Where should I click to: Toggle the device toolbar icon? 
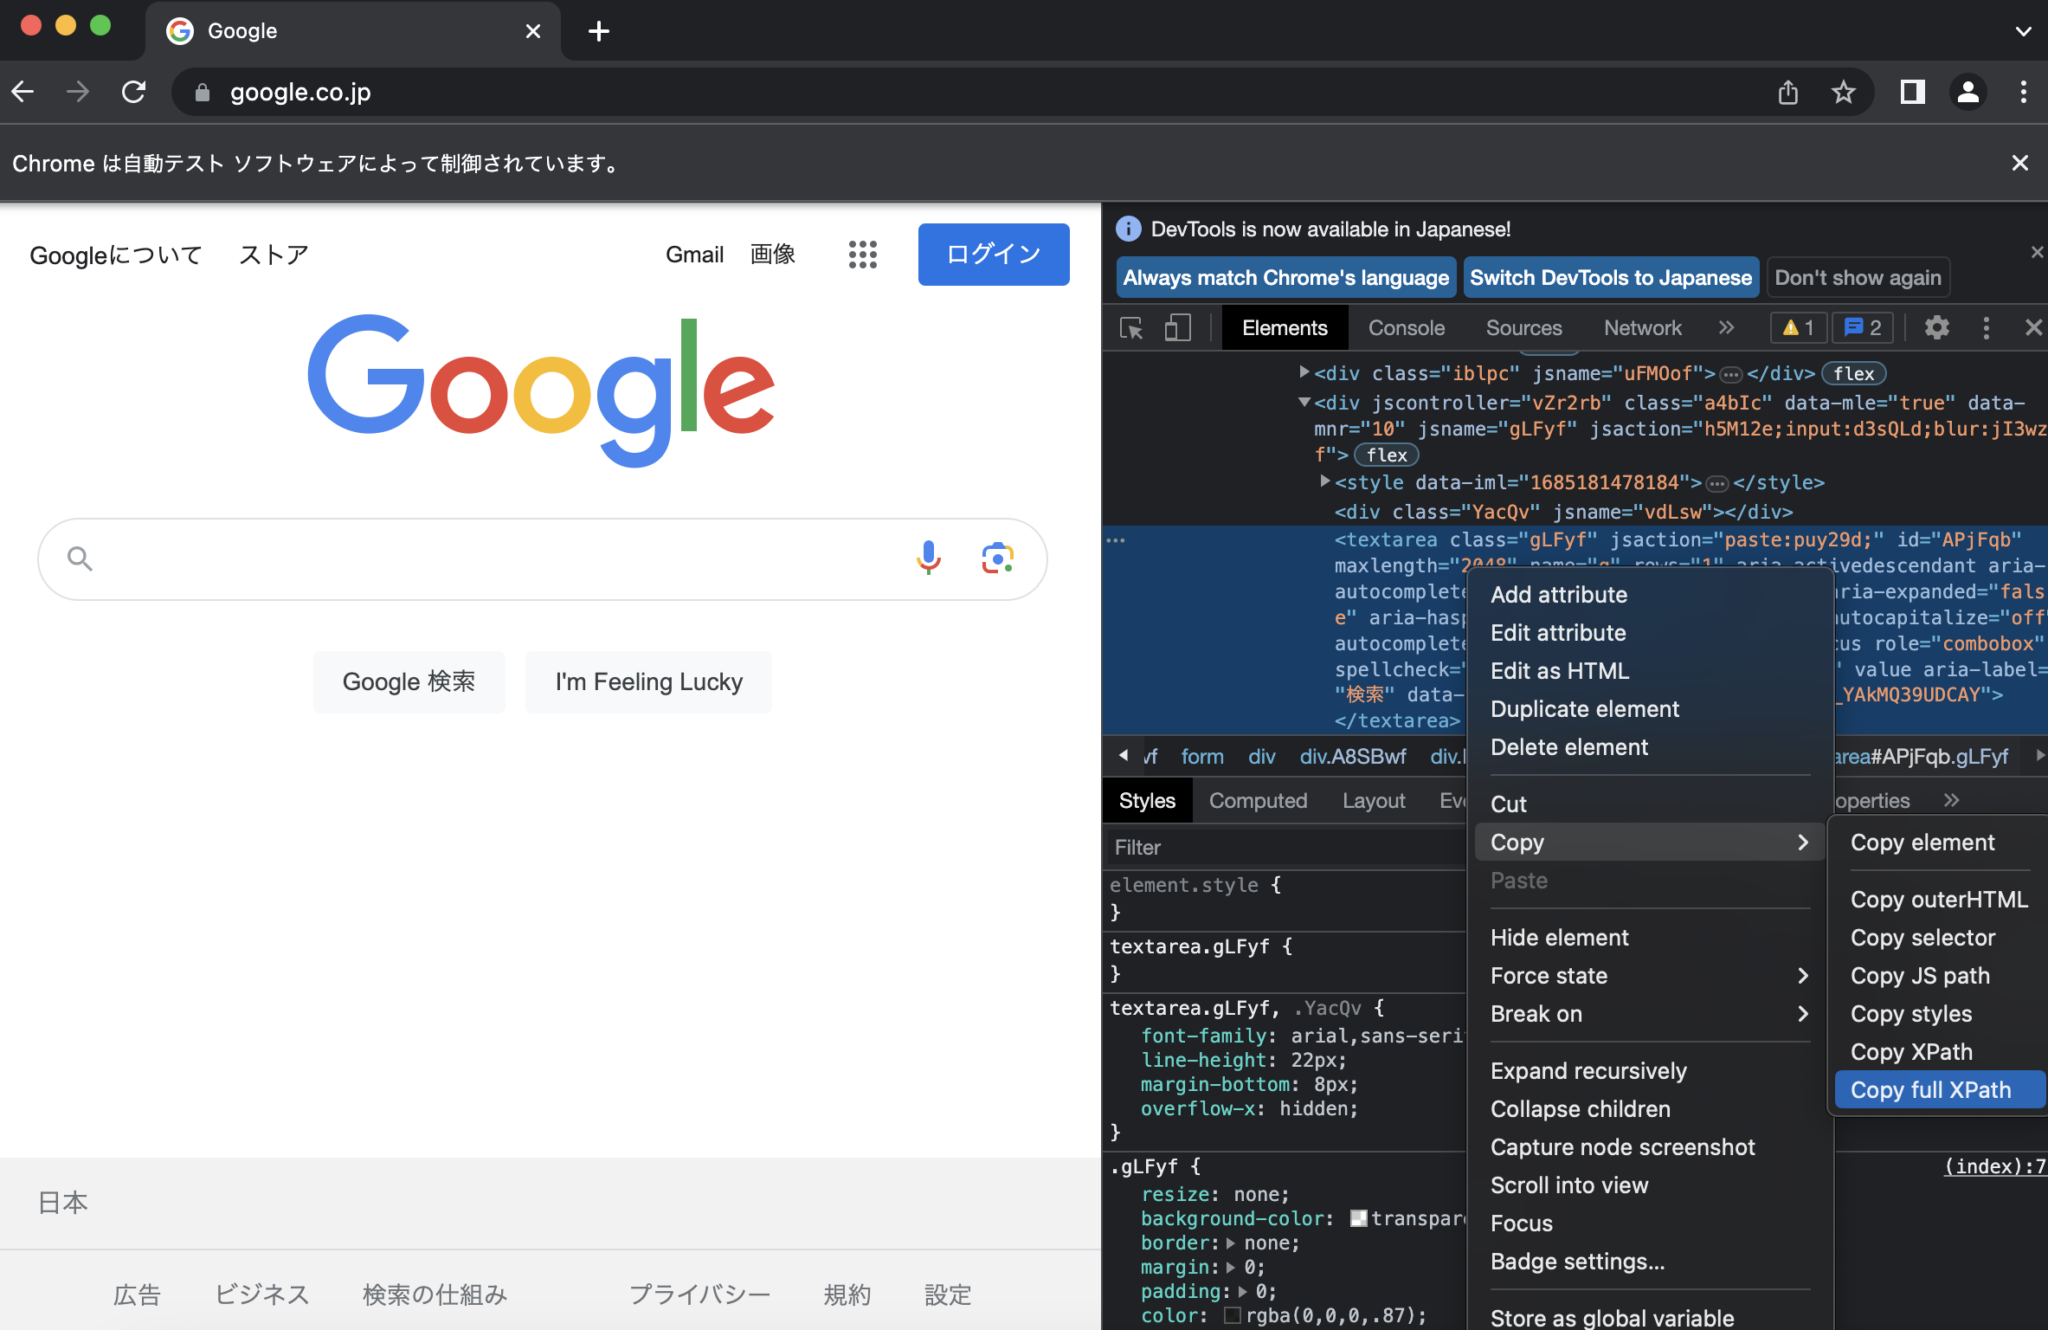[x=1177, y=328]
